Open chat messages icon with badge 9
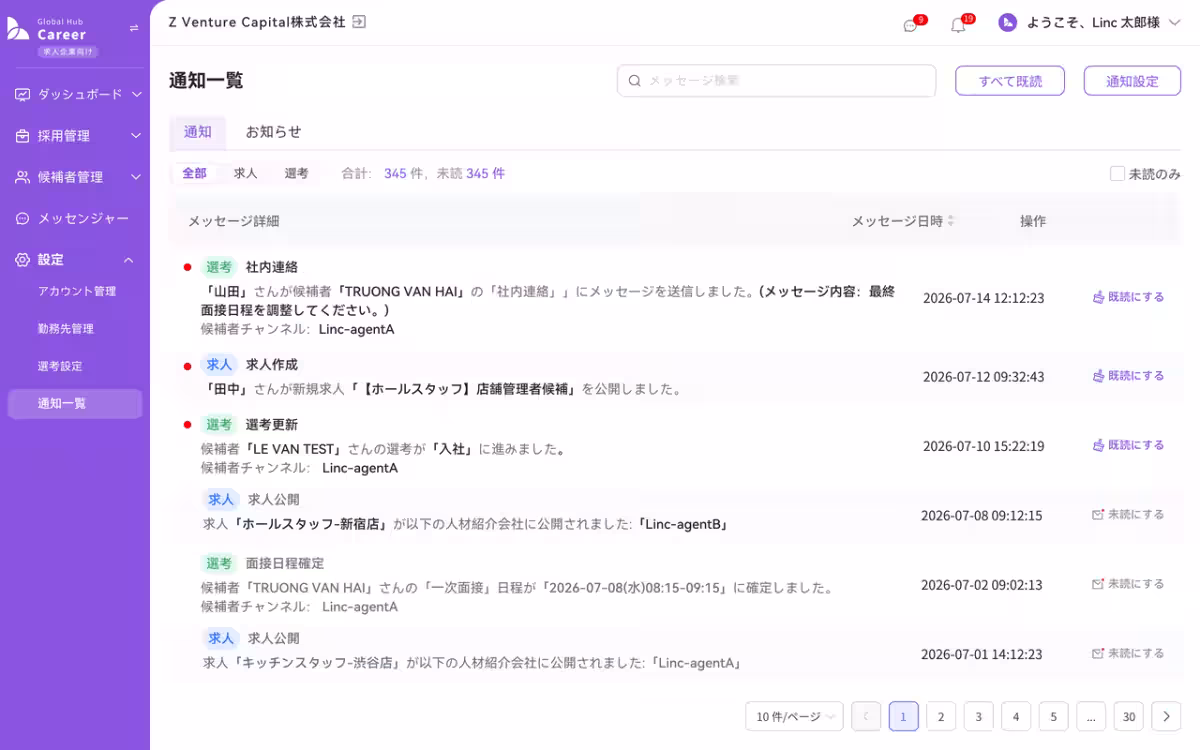The image size is (1200, 750). point(910,25)
